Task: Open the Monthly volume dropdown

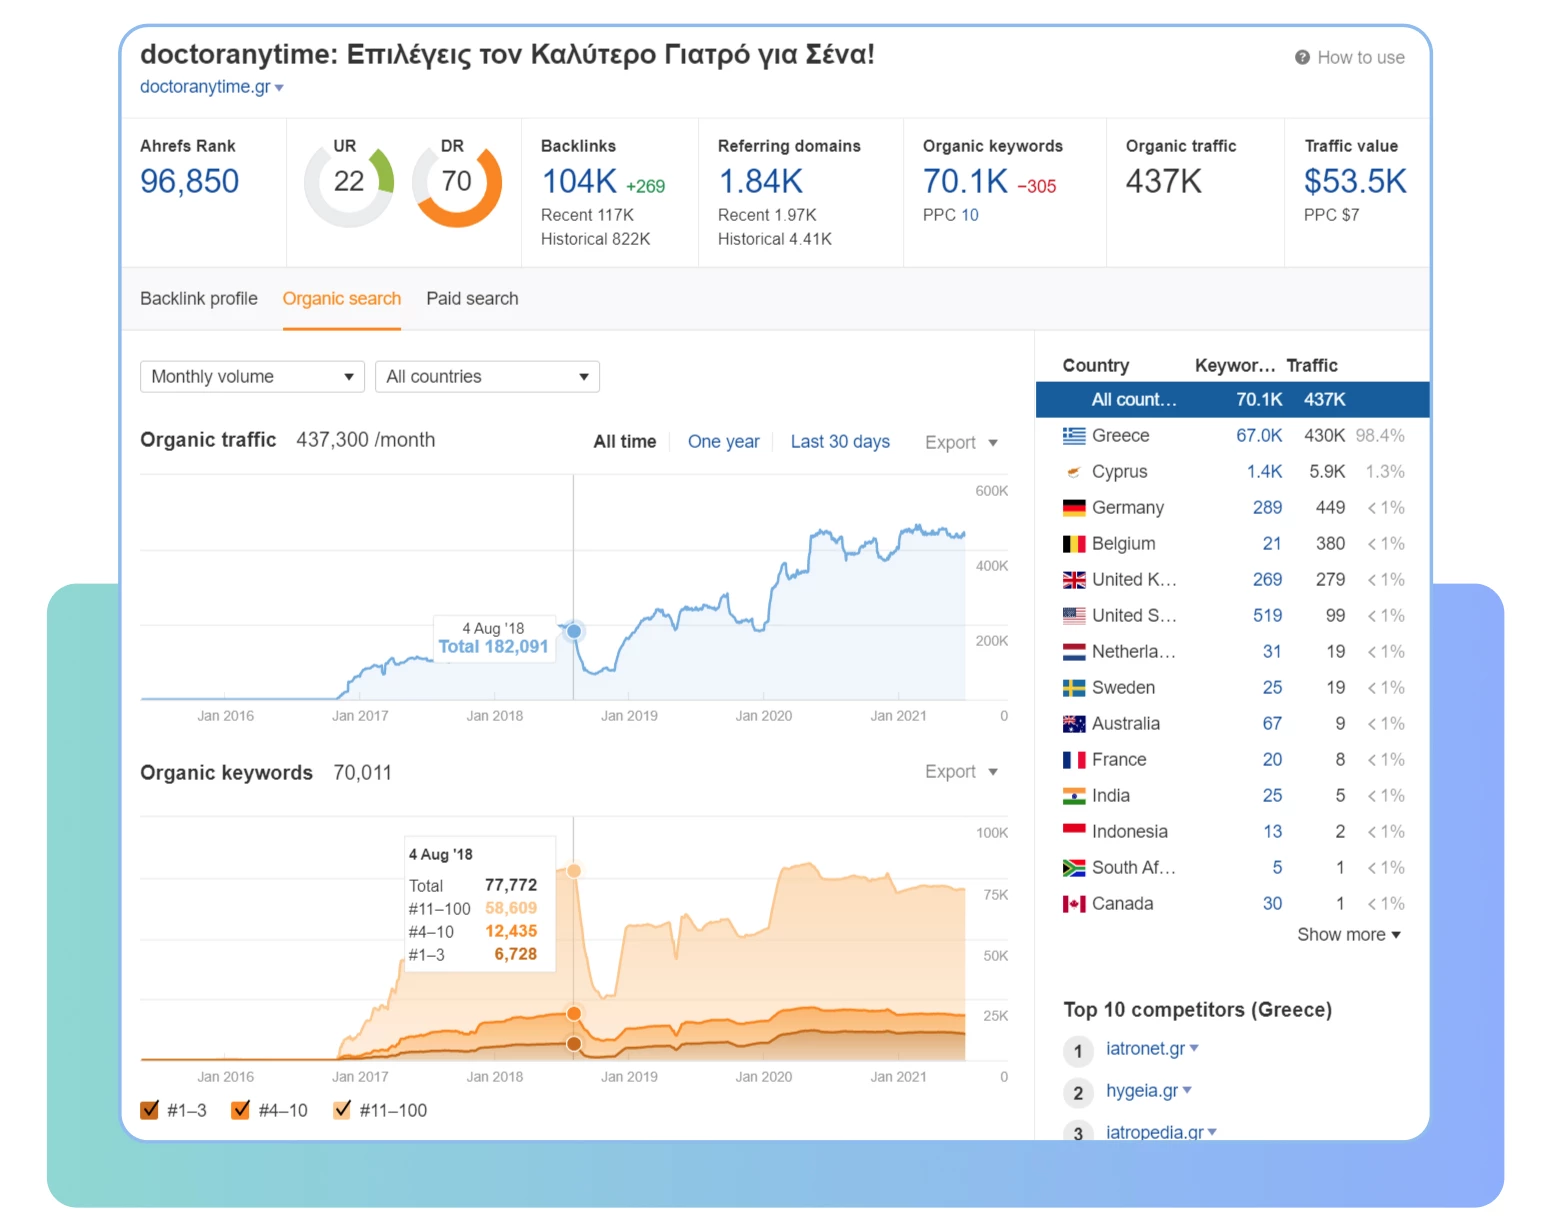Action: 252,377
